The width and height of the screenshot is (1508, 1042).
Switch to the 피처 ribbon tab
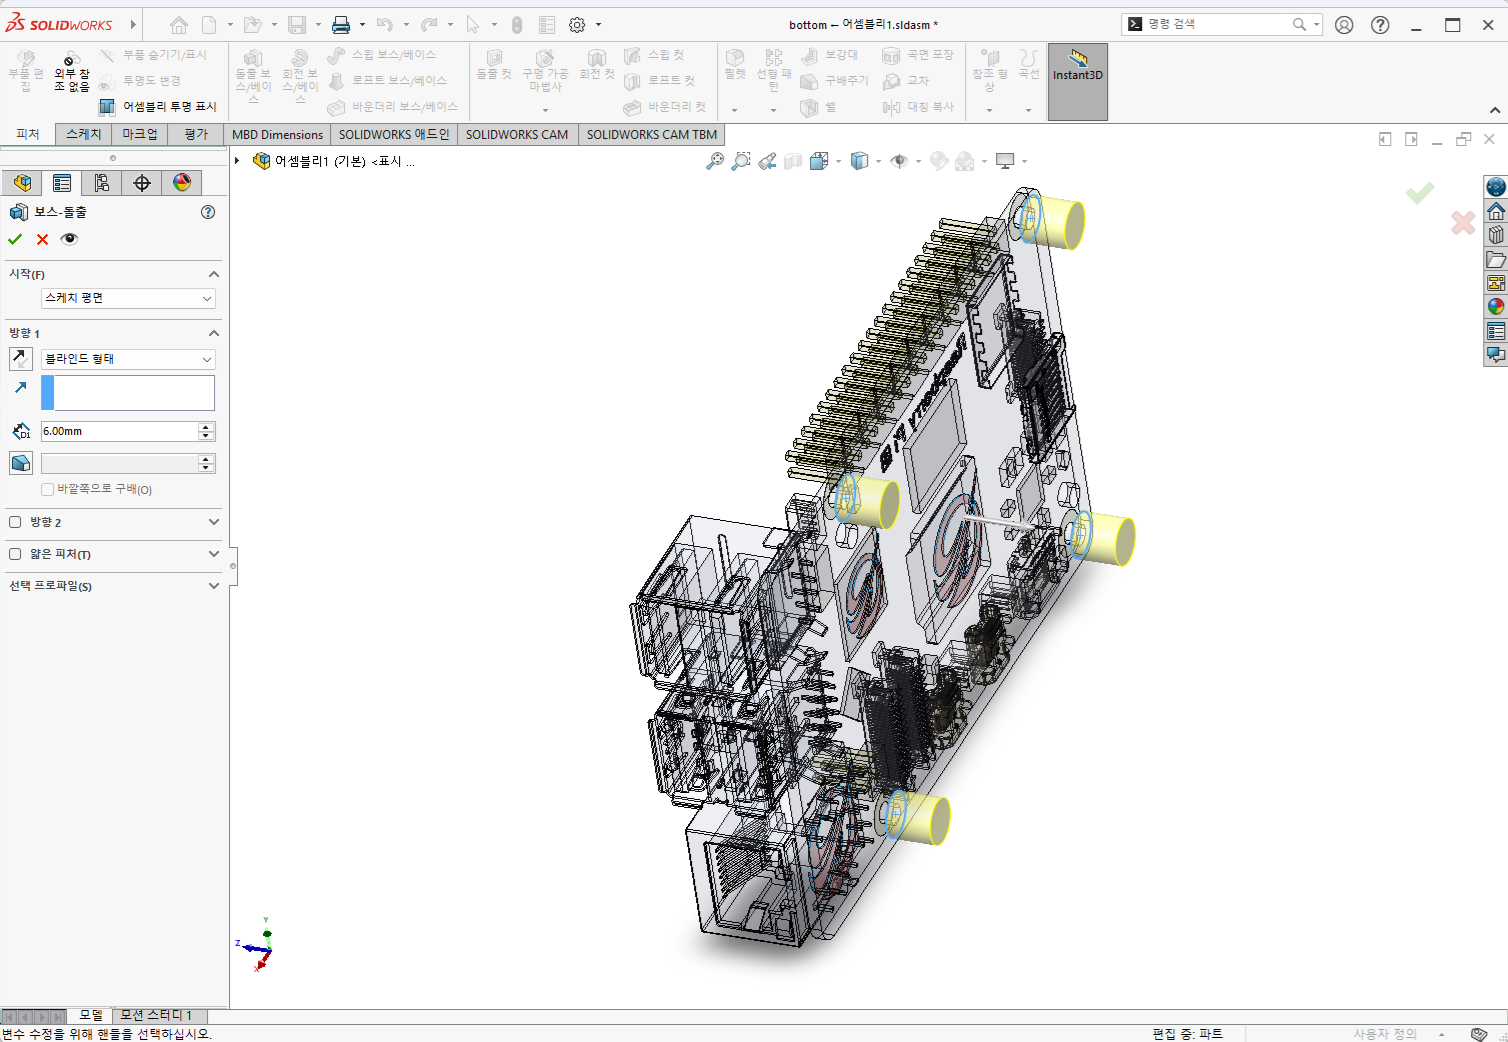click(x=28, y=134)
